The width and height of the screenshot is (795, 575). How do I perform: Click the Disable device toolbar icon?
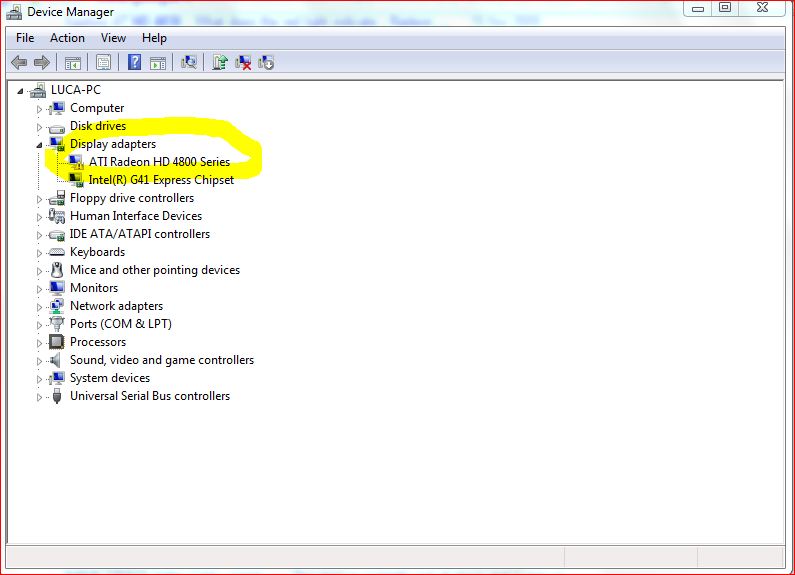pos(266,62)
